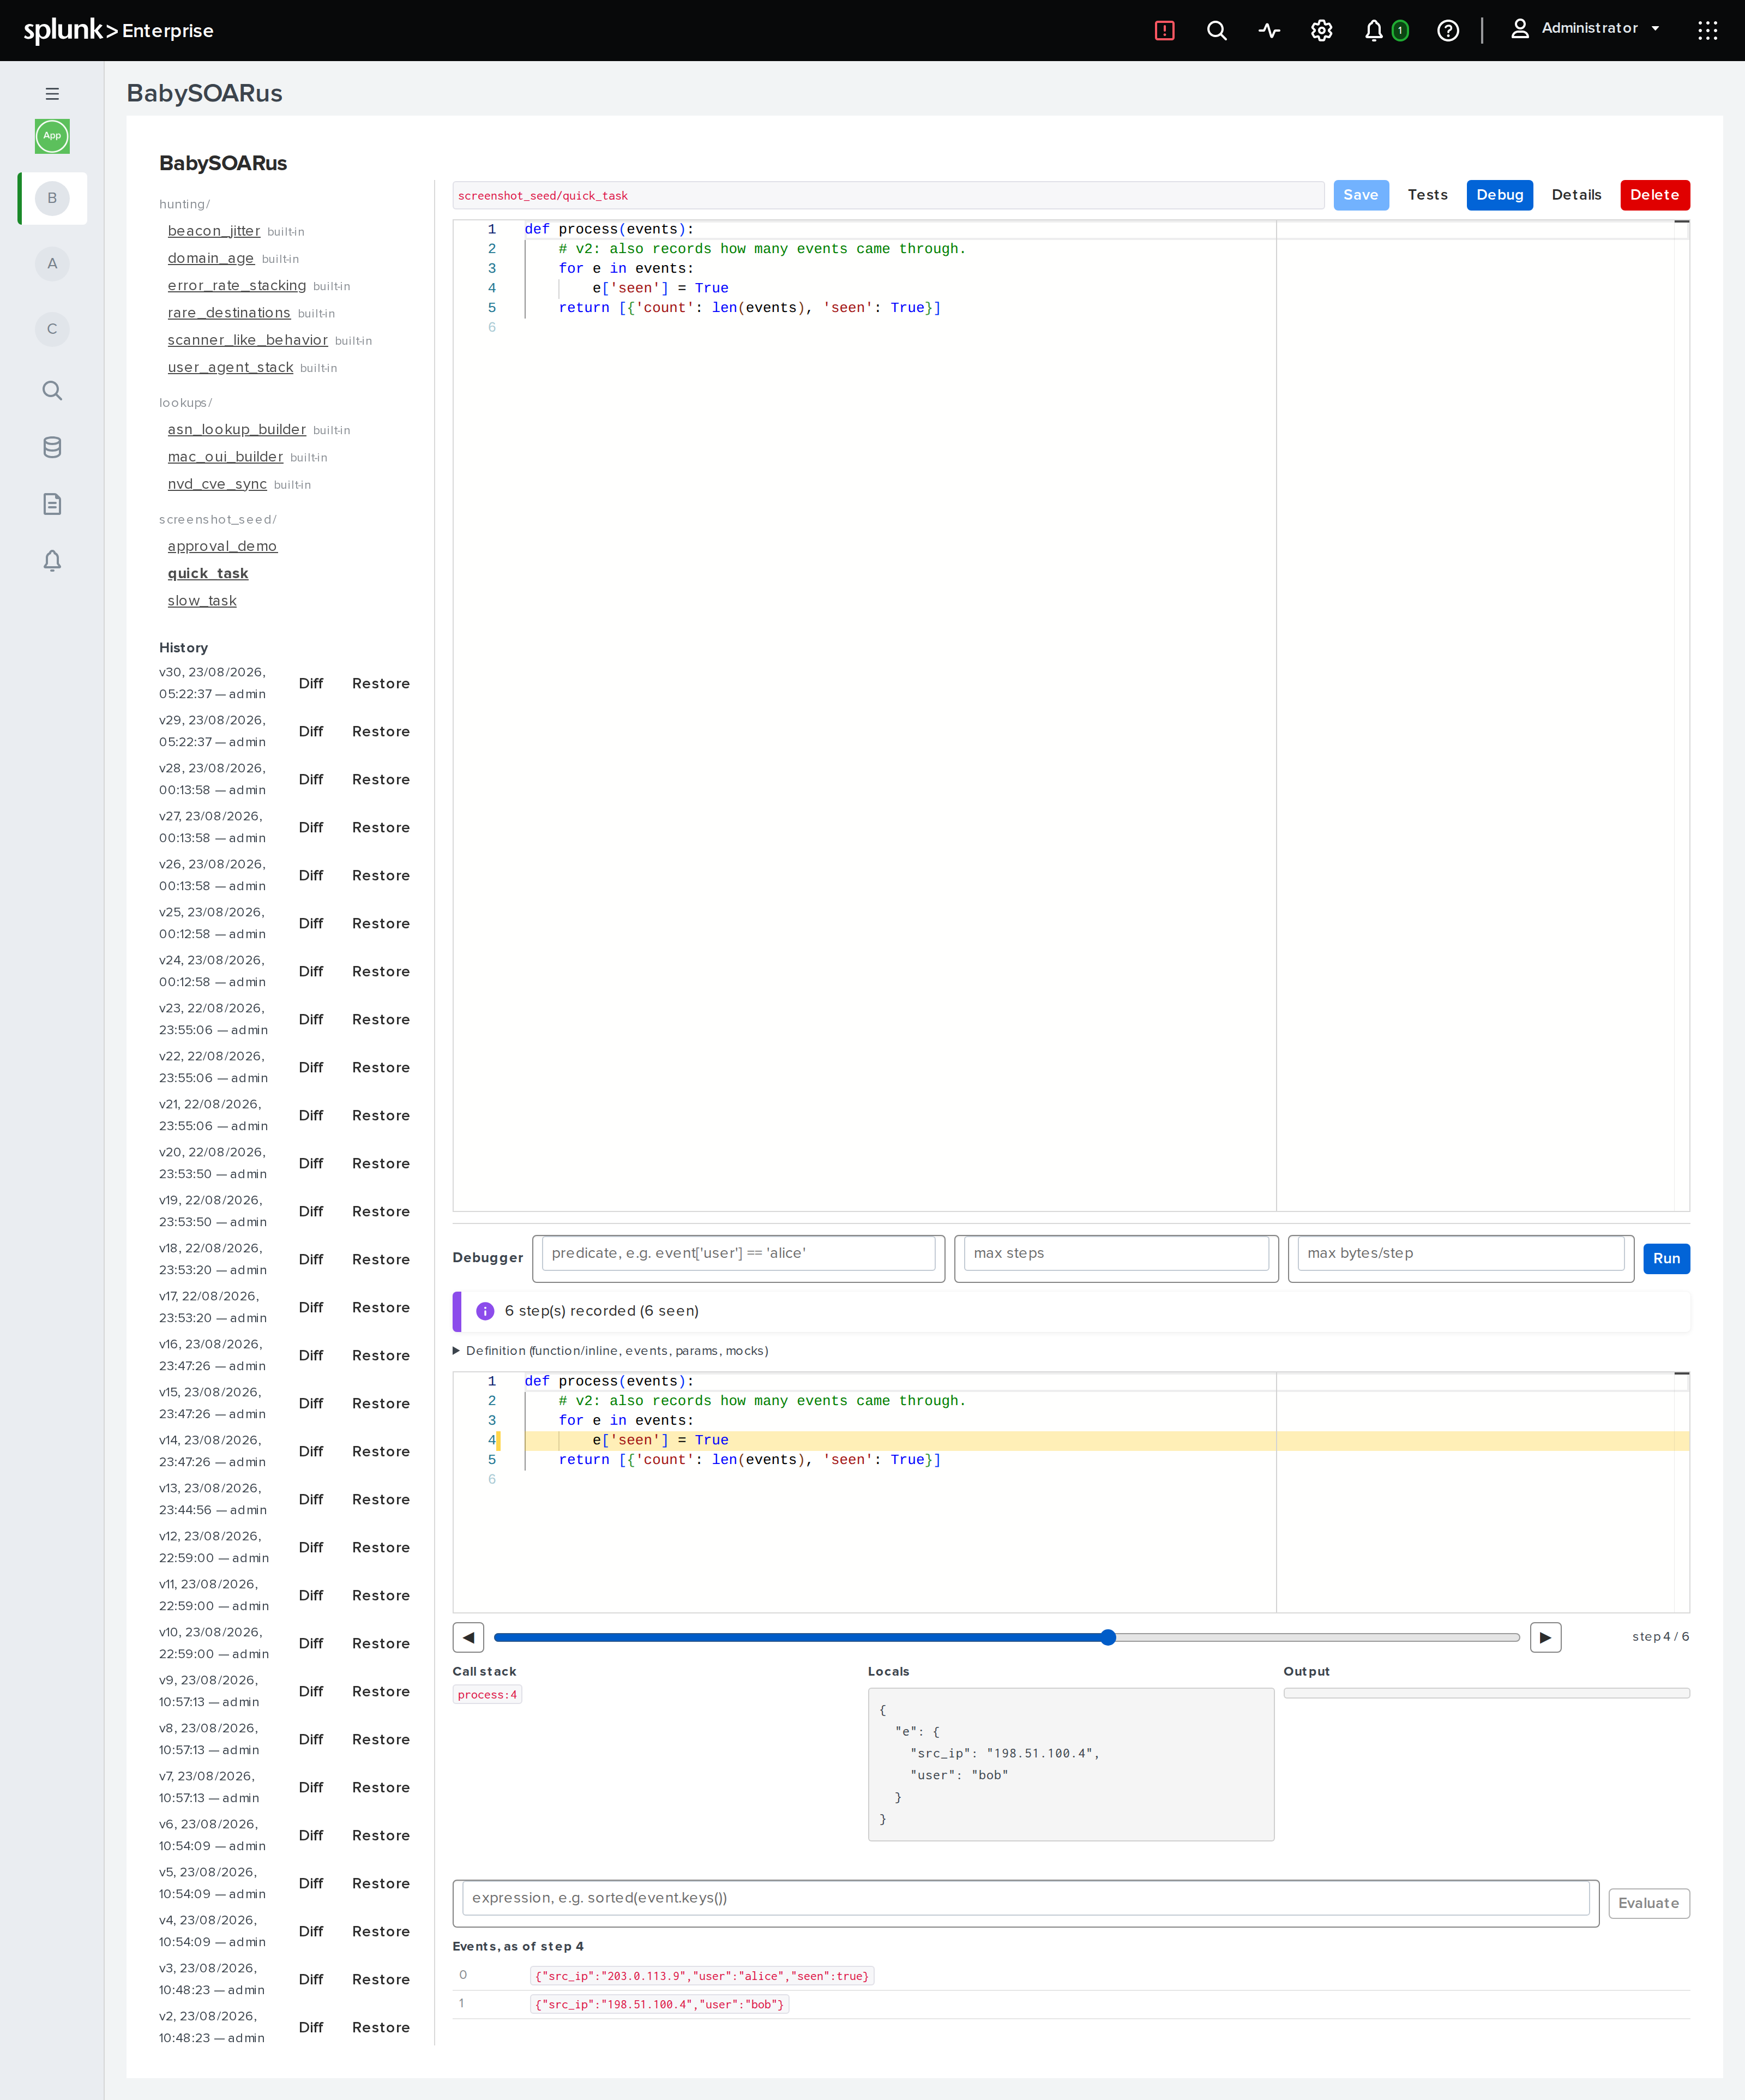Viewport: 1745px width, 2100px height.
Task: Click the green App icon in sidebar
Action: (x=52, y=136)
